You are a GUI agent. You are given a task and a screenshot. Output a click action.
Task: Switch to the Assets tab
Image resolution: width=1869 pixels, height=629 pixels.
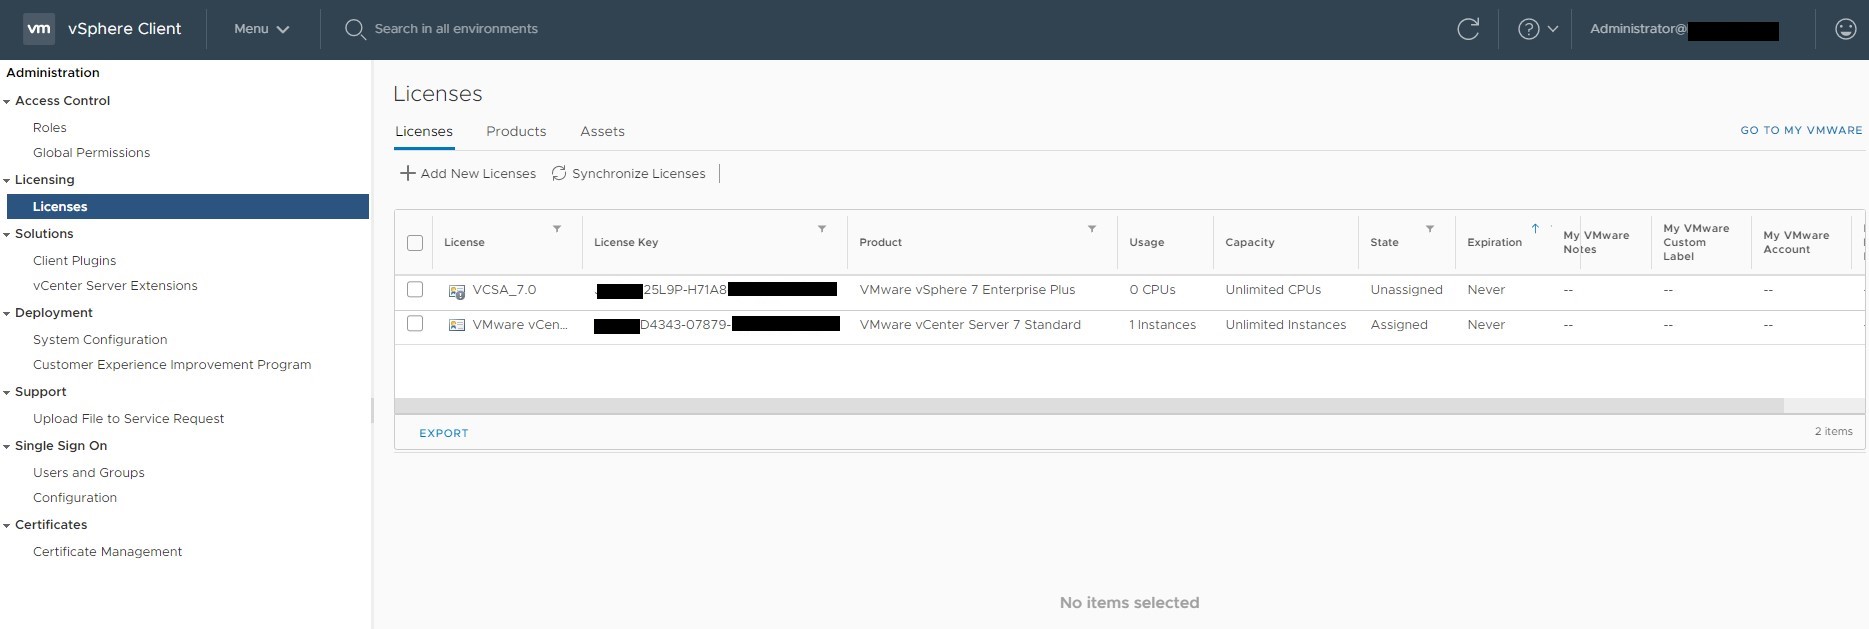602,131
